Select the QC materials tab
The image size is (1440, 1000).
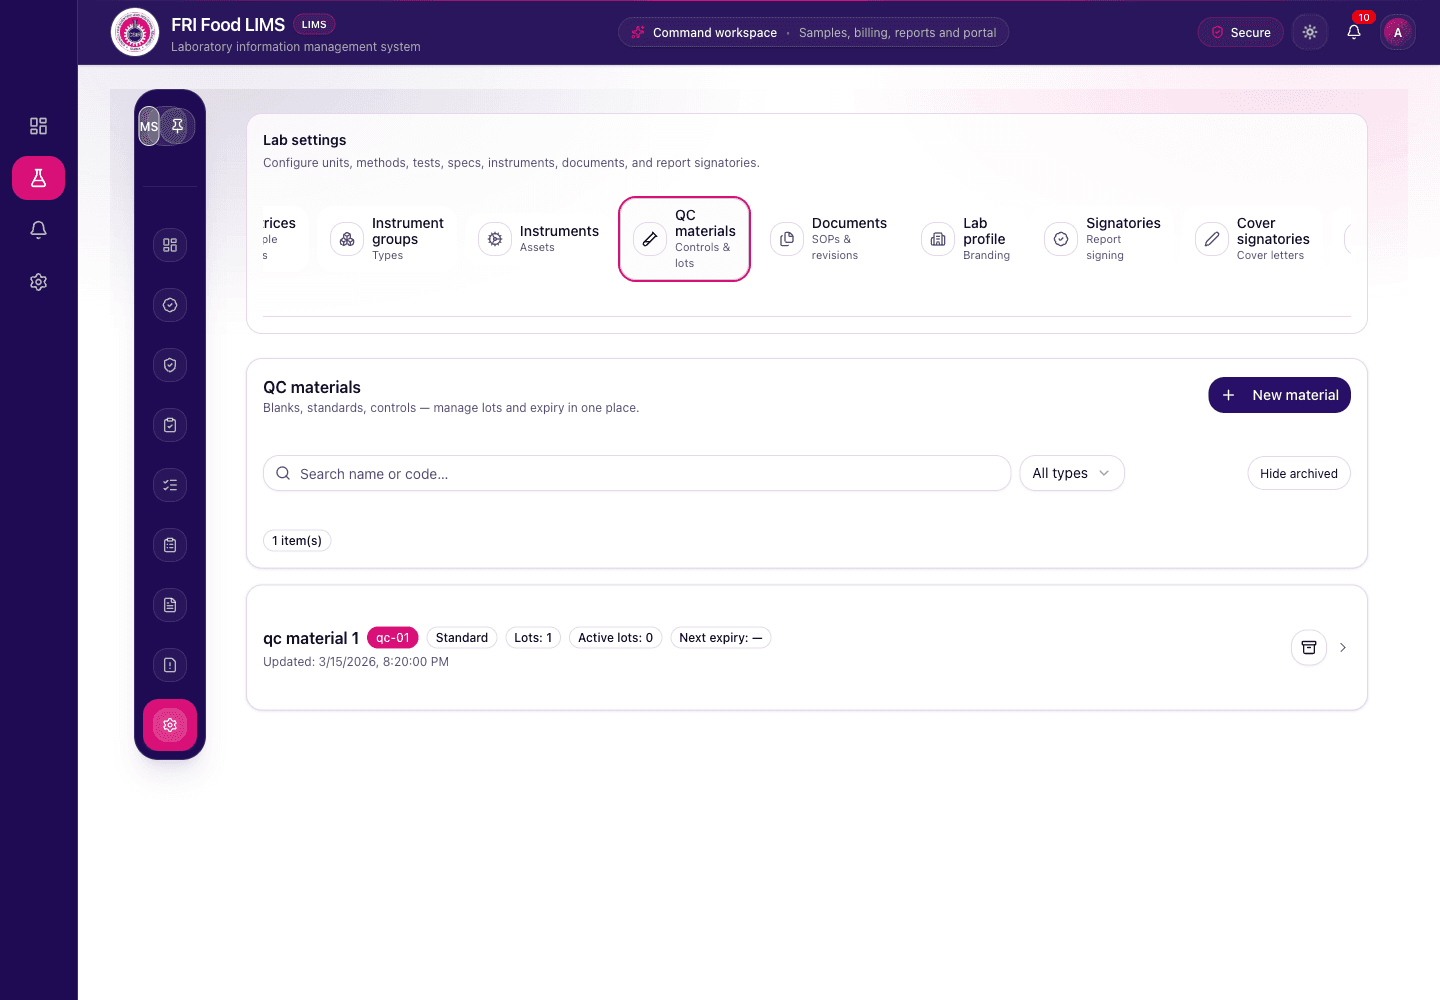pyautogui.click(x=684, y=239)
